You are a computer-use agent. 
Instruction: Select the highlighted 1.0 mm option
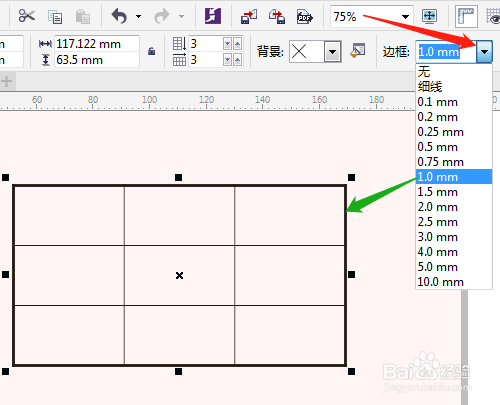(x=454, y=177)
